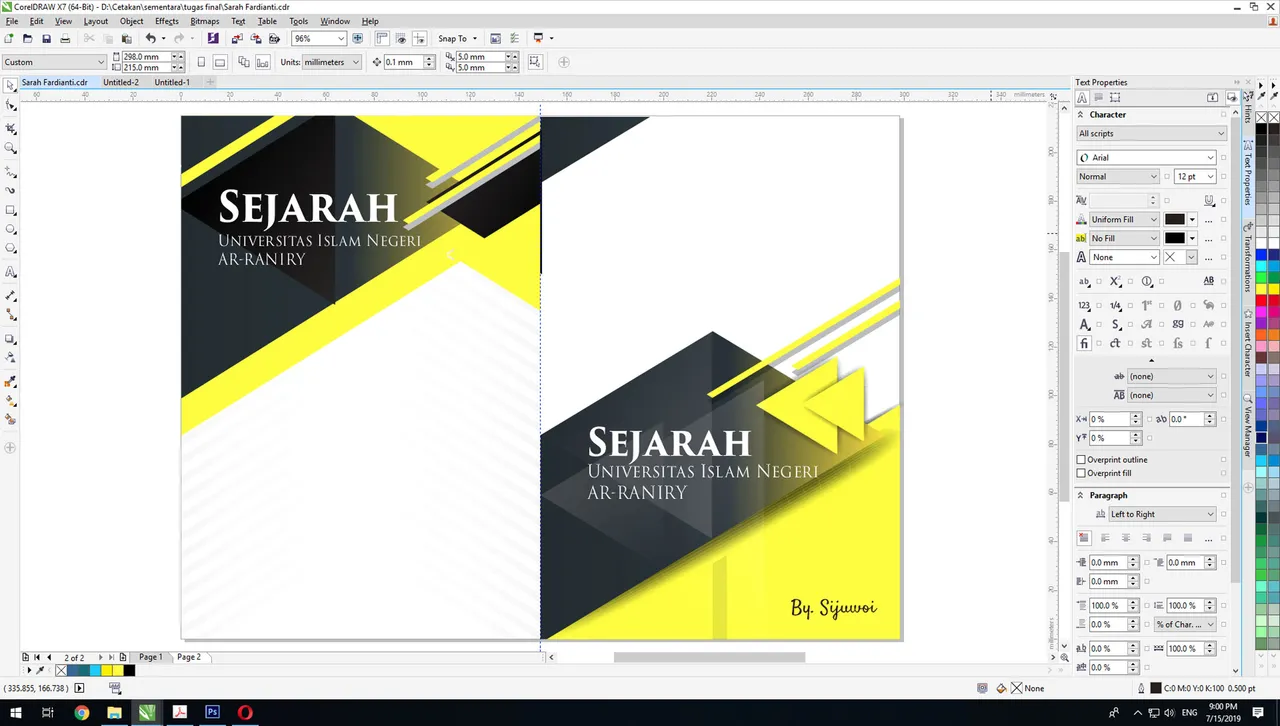Select portrait page orientation button

[201, 62]
